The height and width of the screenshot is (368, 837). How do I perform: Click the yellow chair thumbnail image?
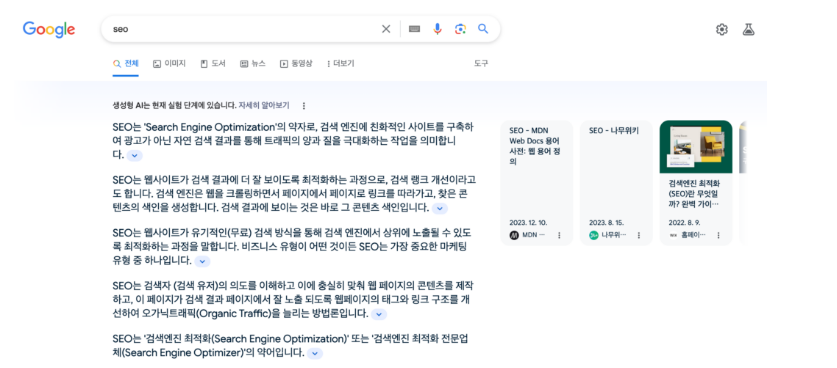[x=696, y=146]
